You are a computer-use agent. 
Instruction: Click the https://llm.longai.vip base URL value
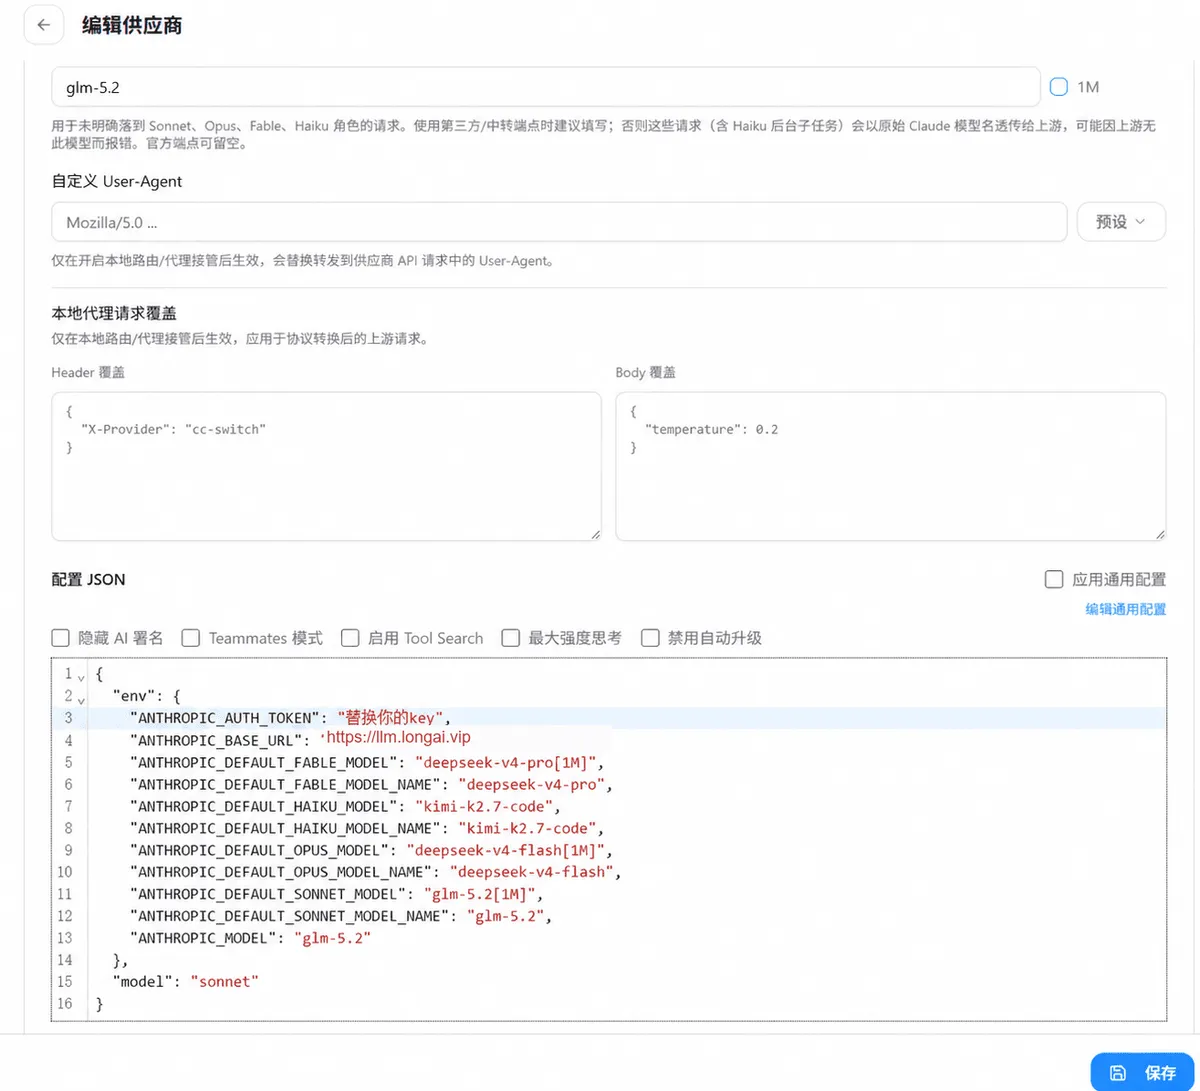click(x=398, y=737)
